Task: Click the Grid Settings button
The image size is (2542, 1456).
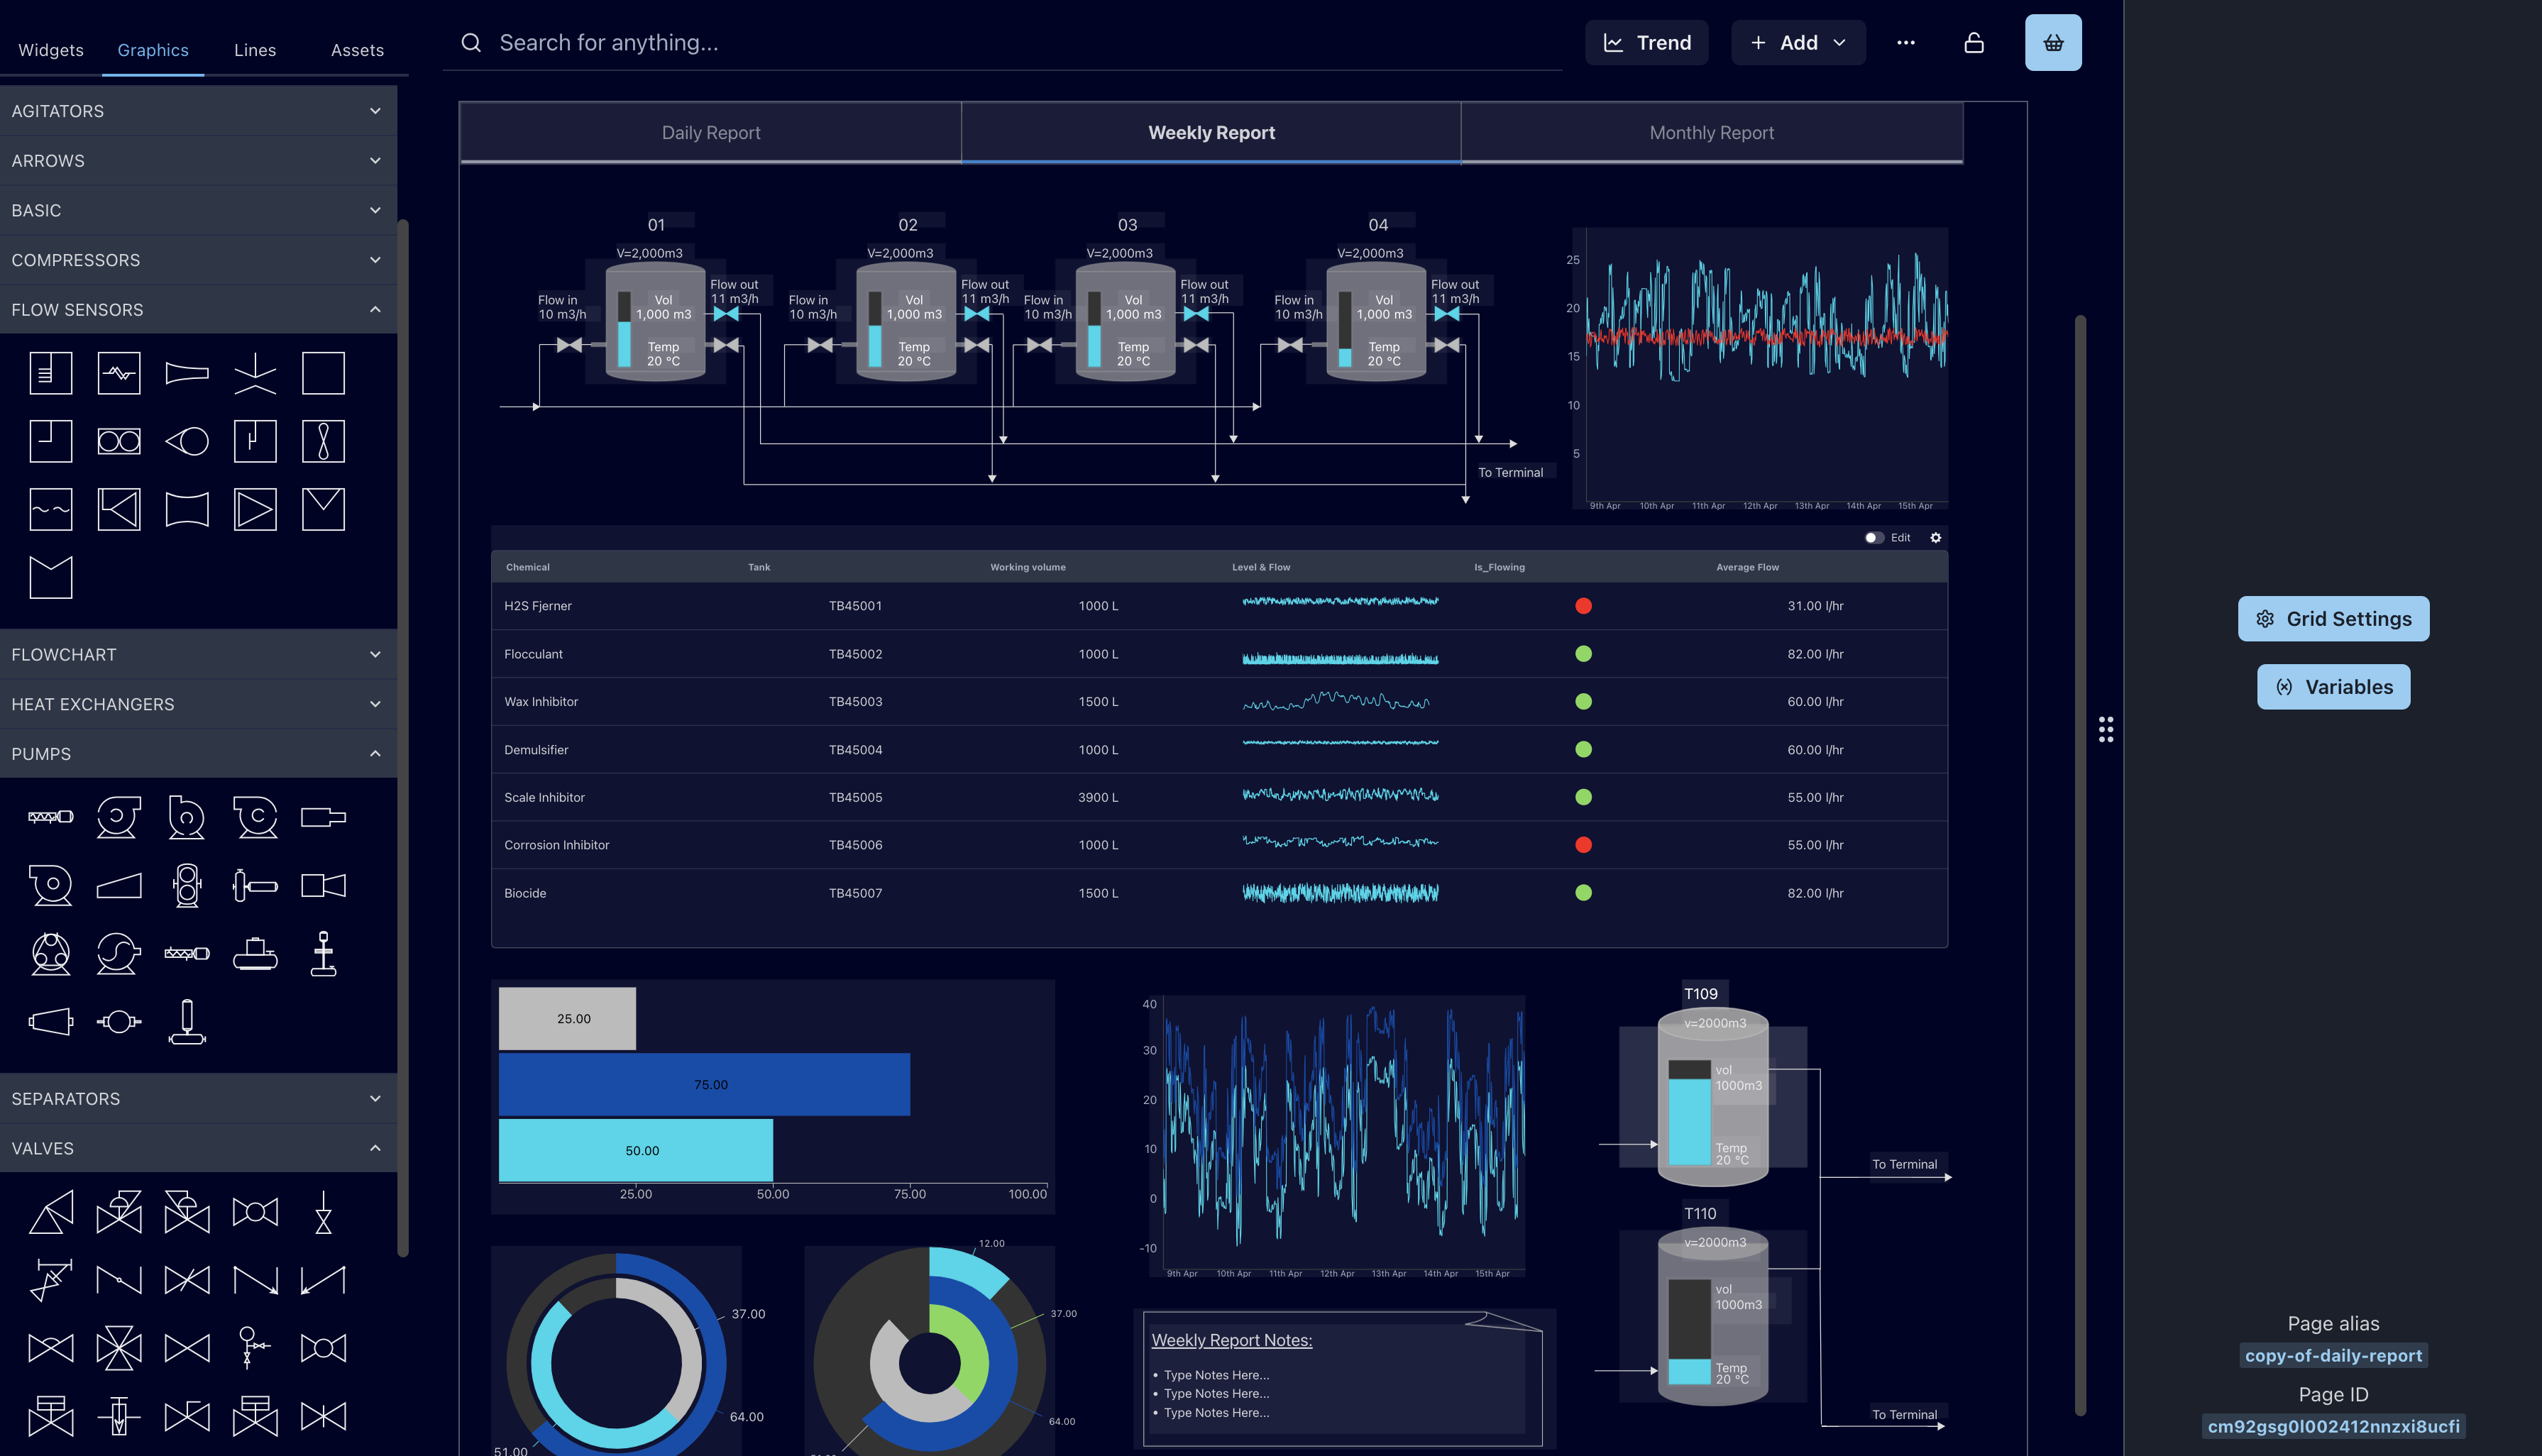Action: tap(2332, 619)
